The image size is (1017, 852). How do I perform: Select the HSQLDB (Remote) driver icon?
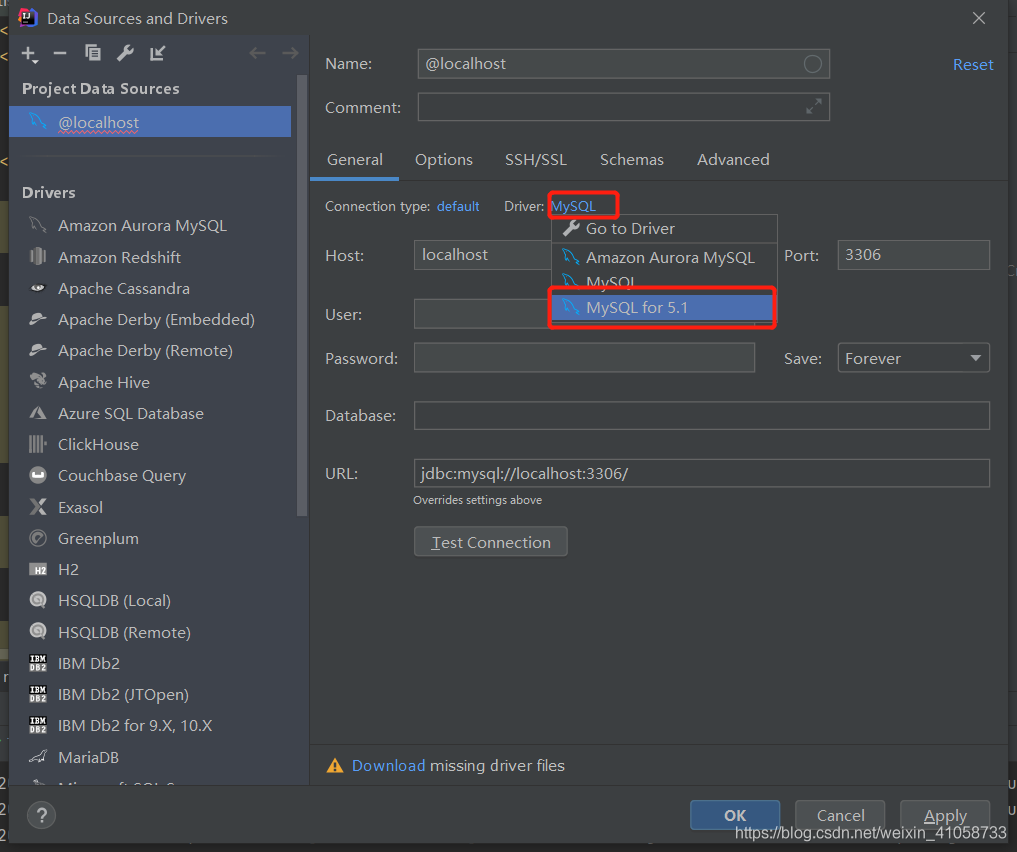[x=38, y=632]
